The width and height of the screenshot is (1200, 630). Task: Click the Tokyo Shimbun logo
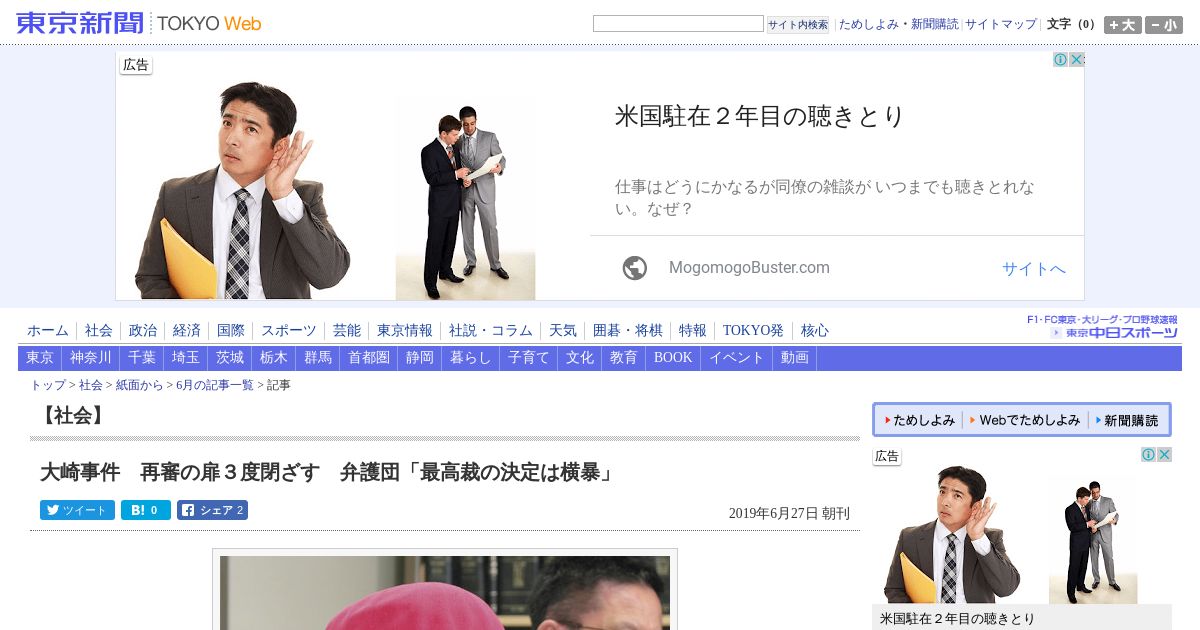139,23
